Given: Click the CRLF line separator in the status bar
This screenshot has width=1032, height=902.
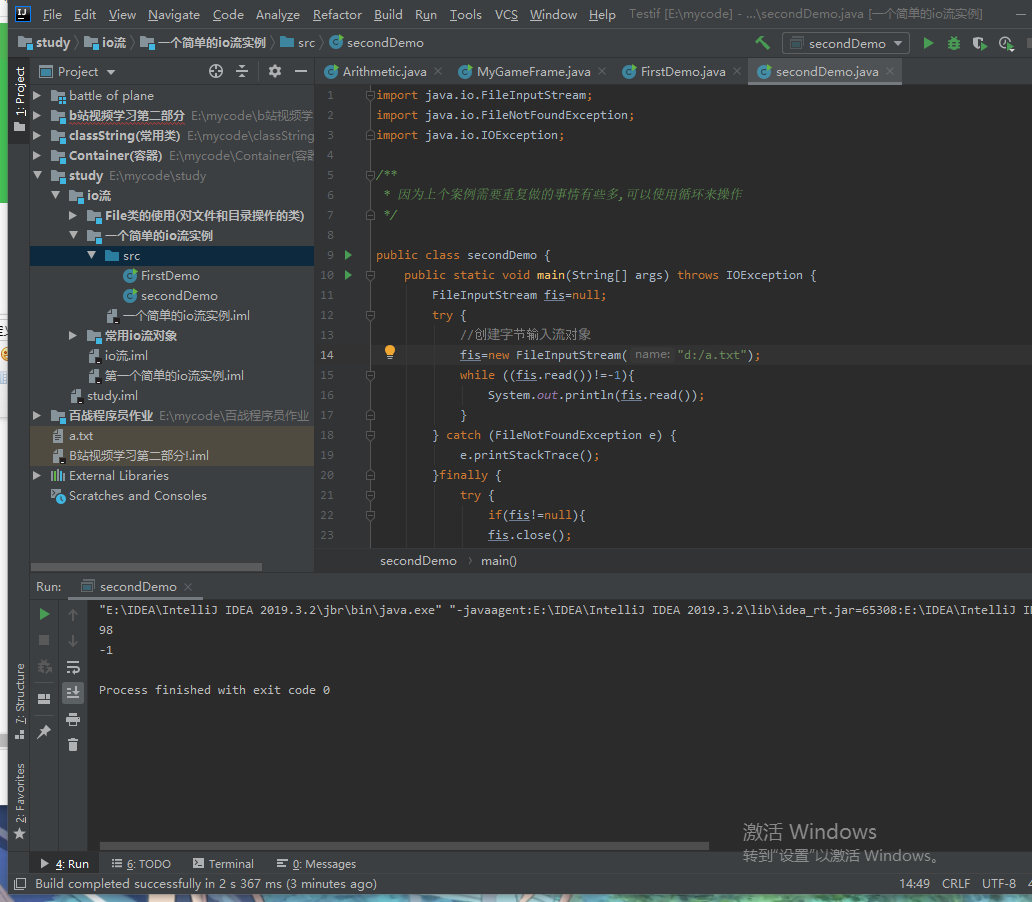Looking at the screenshot, I should 956,884.
